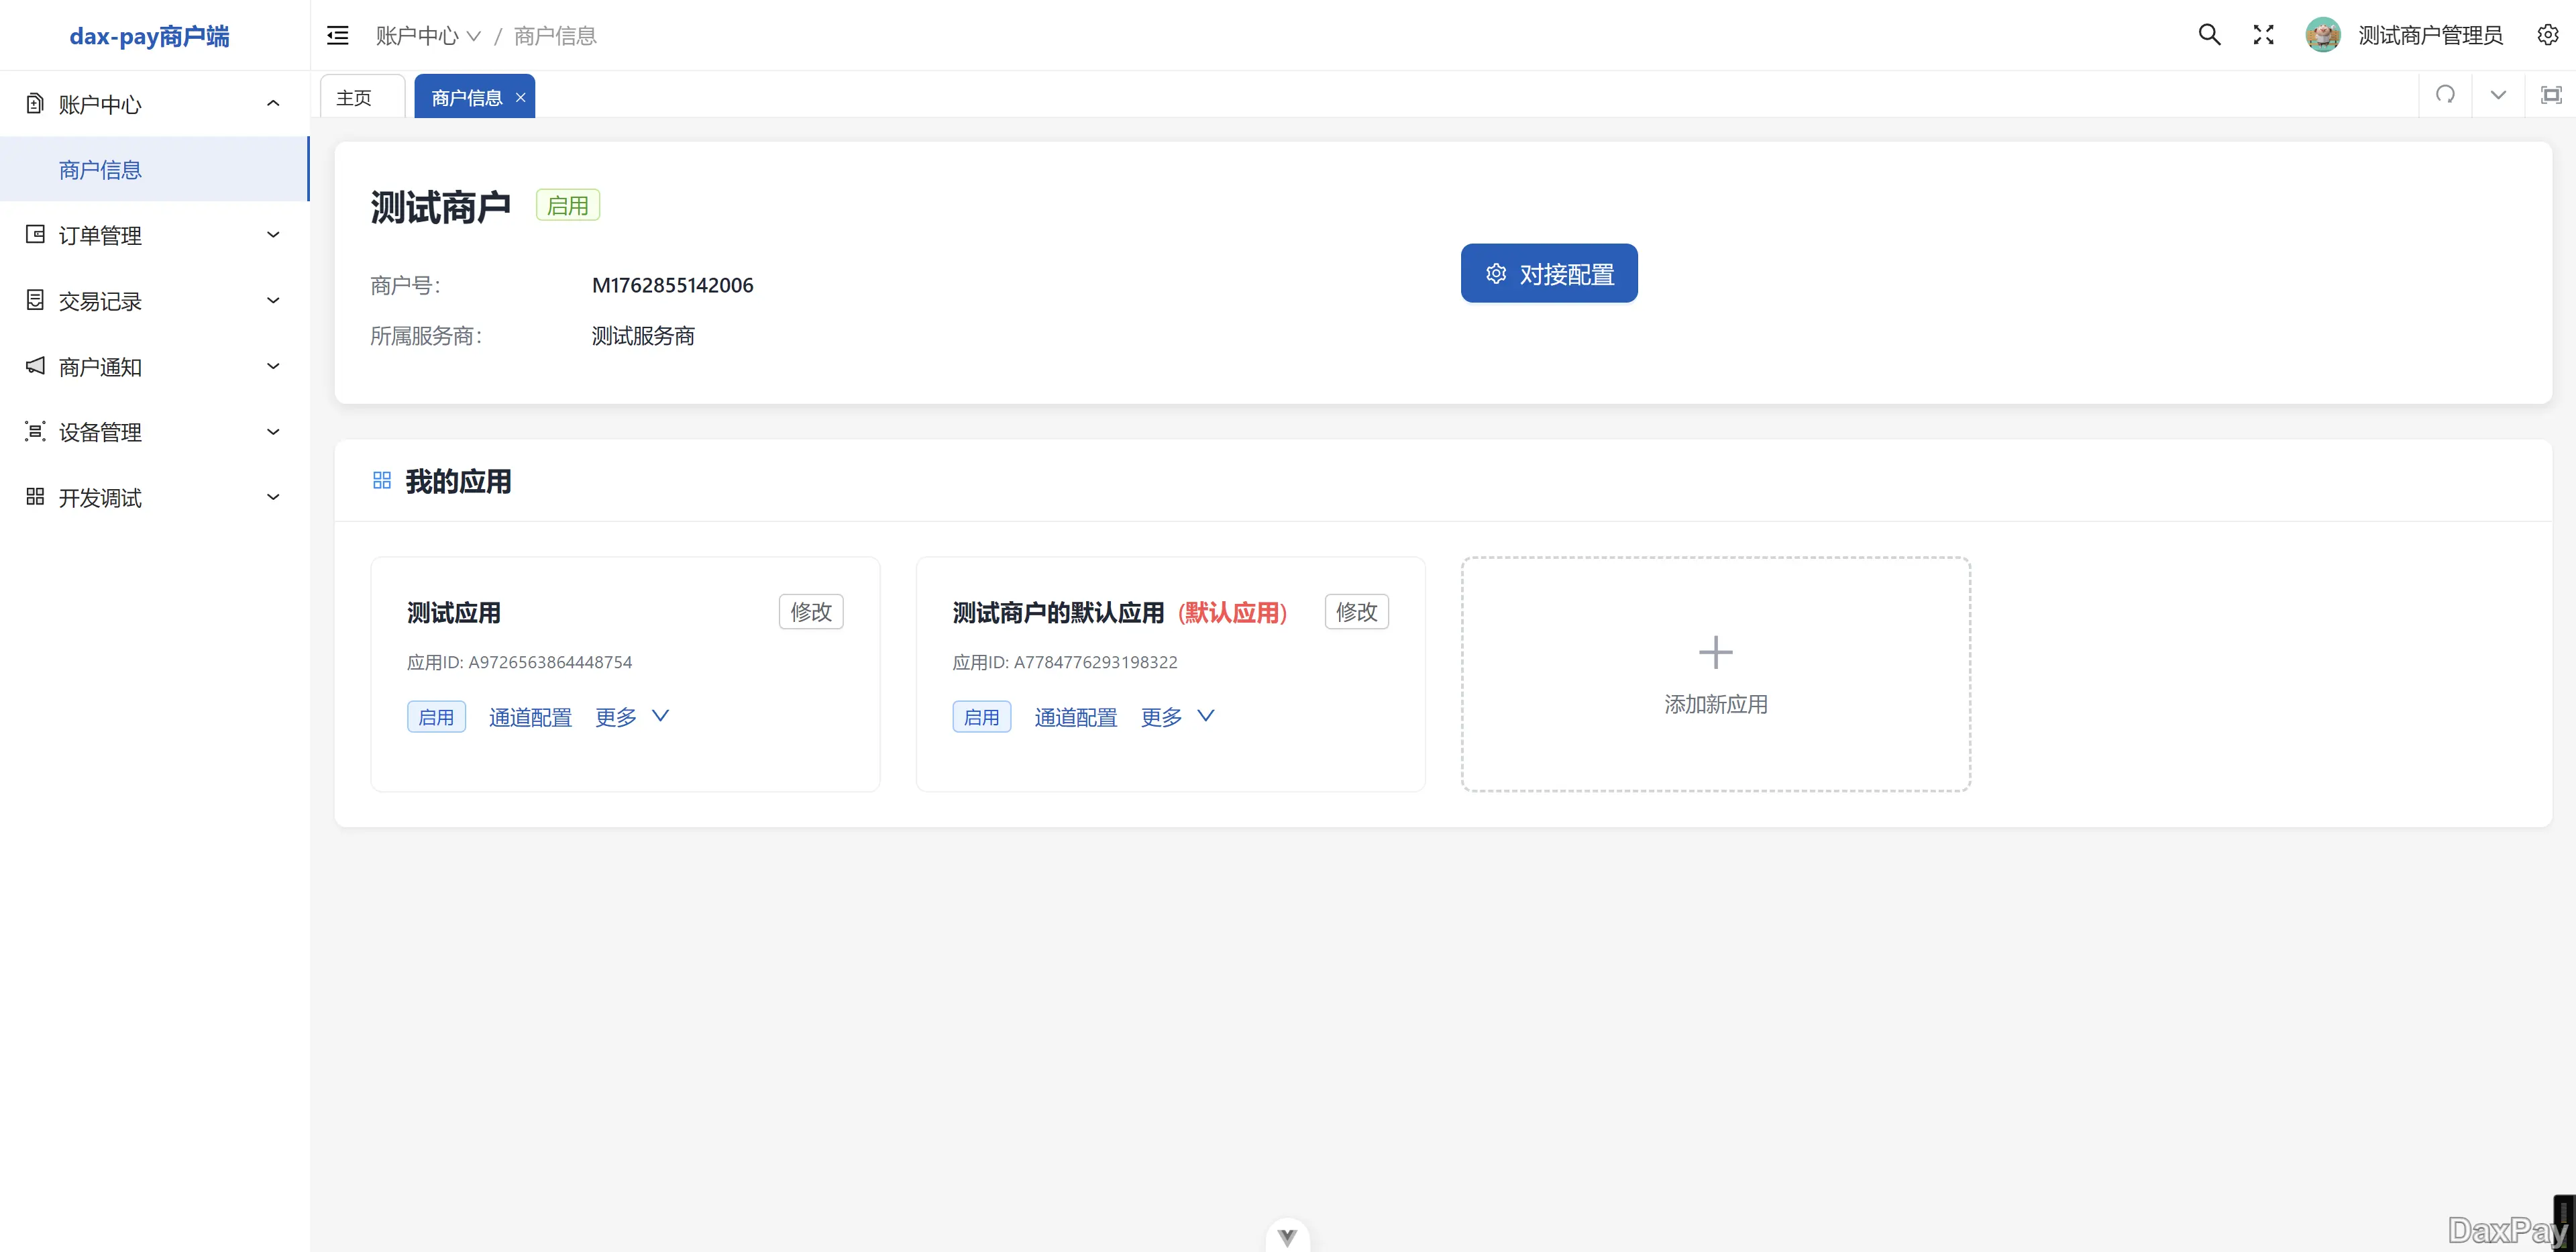Click the 对接配置 button
This screenshot has width=2576, height=1252.
(x=1548, y=272)
